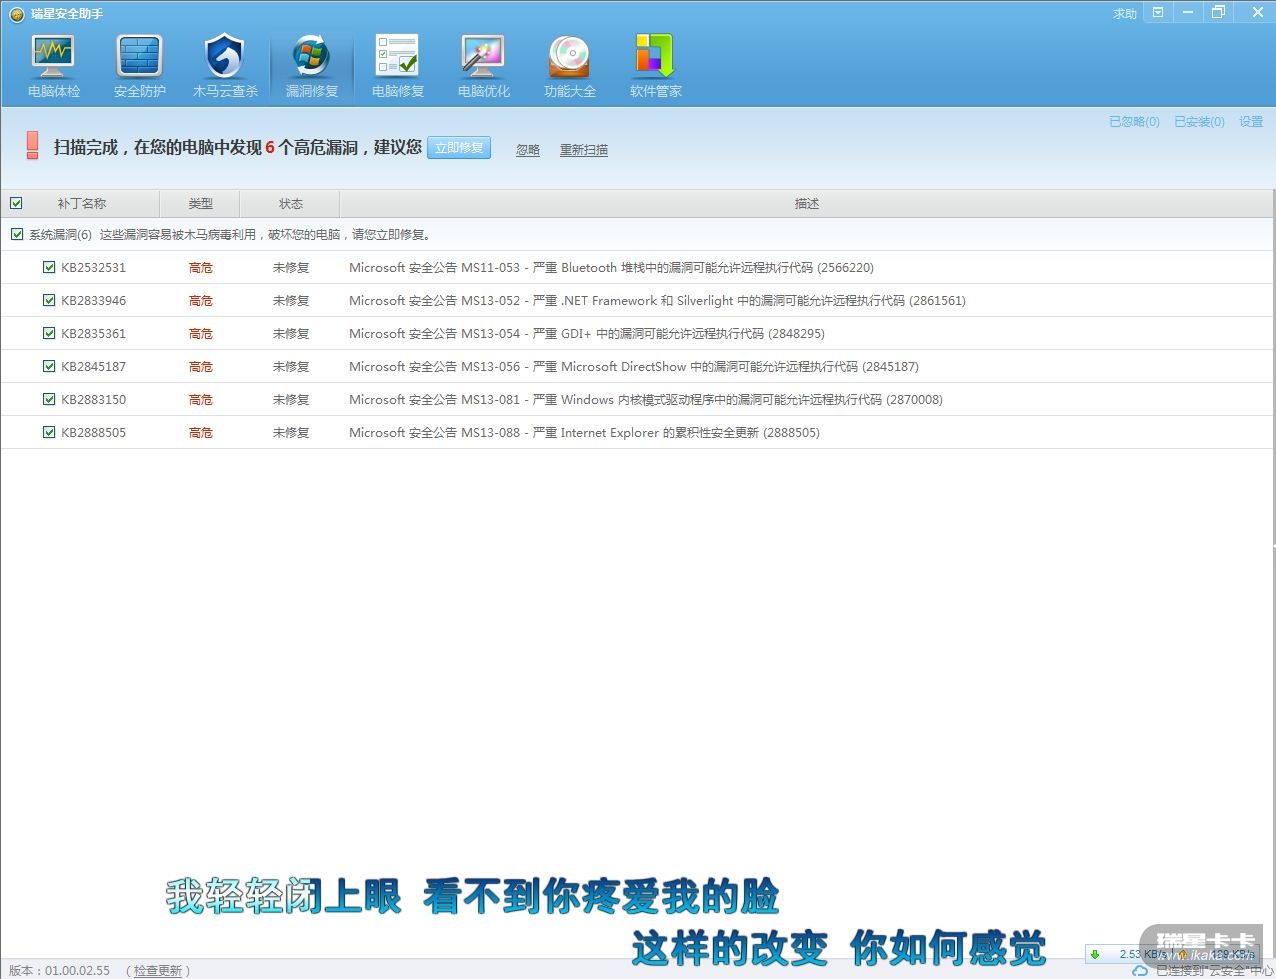Click 高危 severity of KB2835361
This screenshot has height=979, width=1276.
[x=201, y=334]
